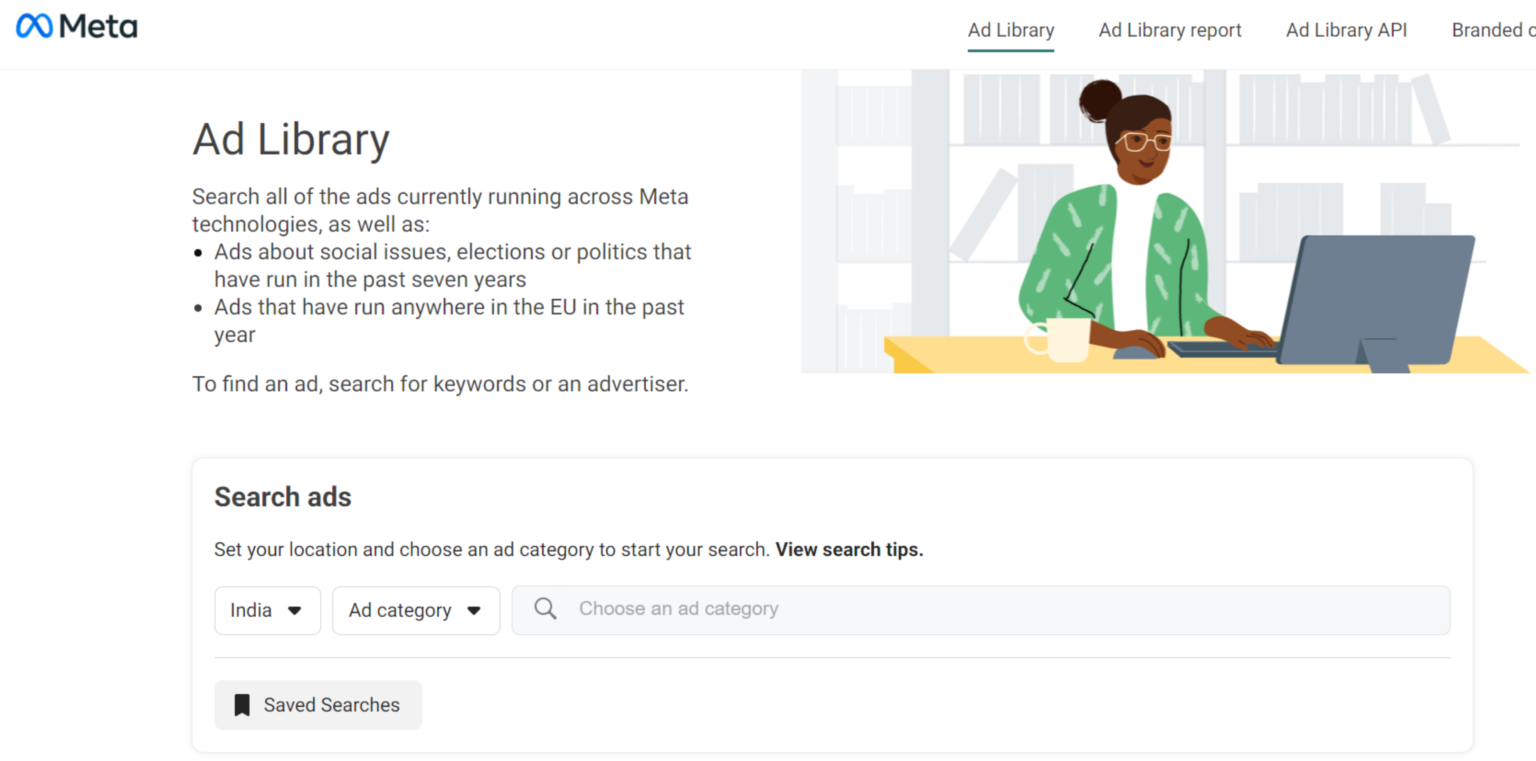Click the bookmark icon on Saved Searches
The width and height of the screenshot is (1536, 761).
point(241,705)
